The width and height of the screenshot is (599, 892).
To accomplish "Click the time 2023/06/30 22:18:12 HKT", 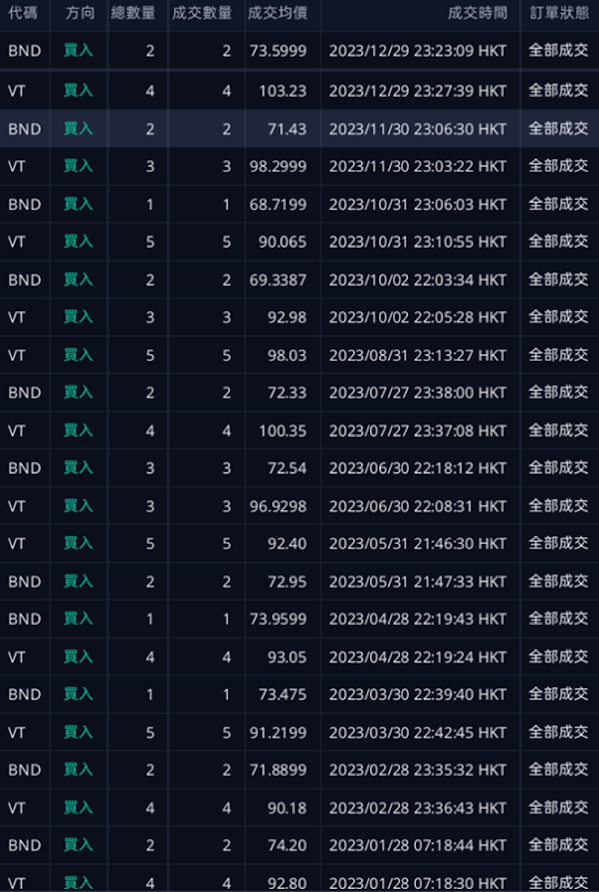I will [418, 468].
